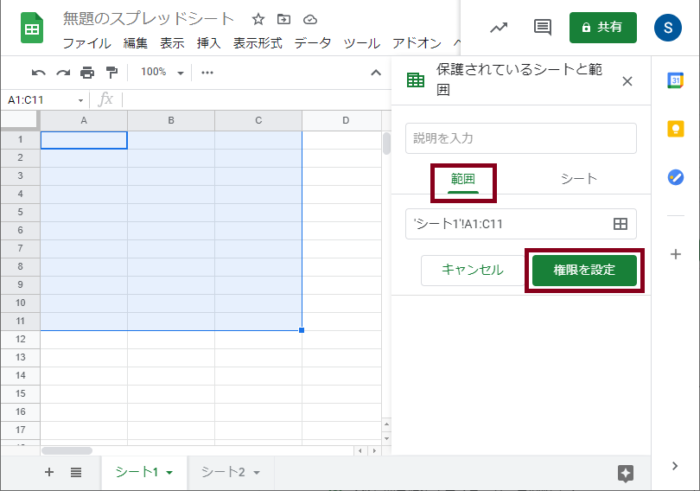Click the 権限を設定 button
The width and height of the screenshot is (700, 491).
pyautogui.click(x=584, y=270)
